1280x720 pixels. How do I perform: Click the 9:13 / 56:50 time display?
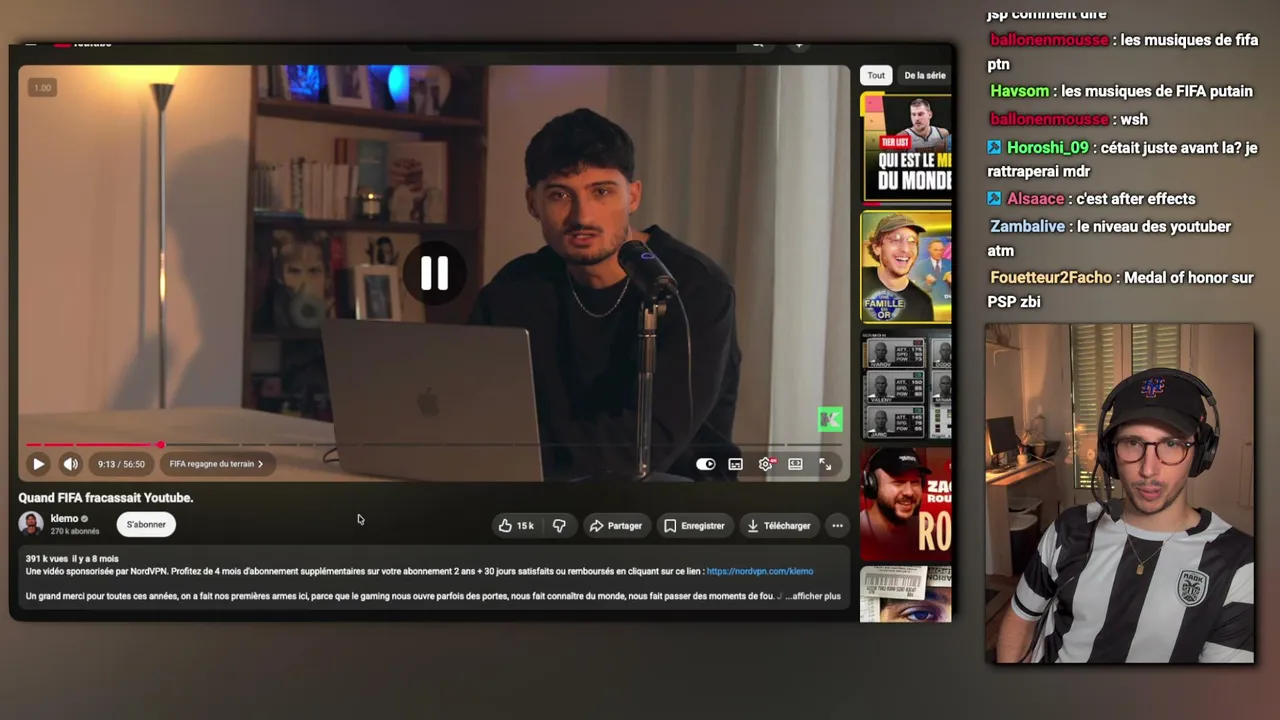(121, 464)
